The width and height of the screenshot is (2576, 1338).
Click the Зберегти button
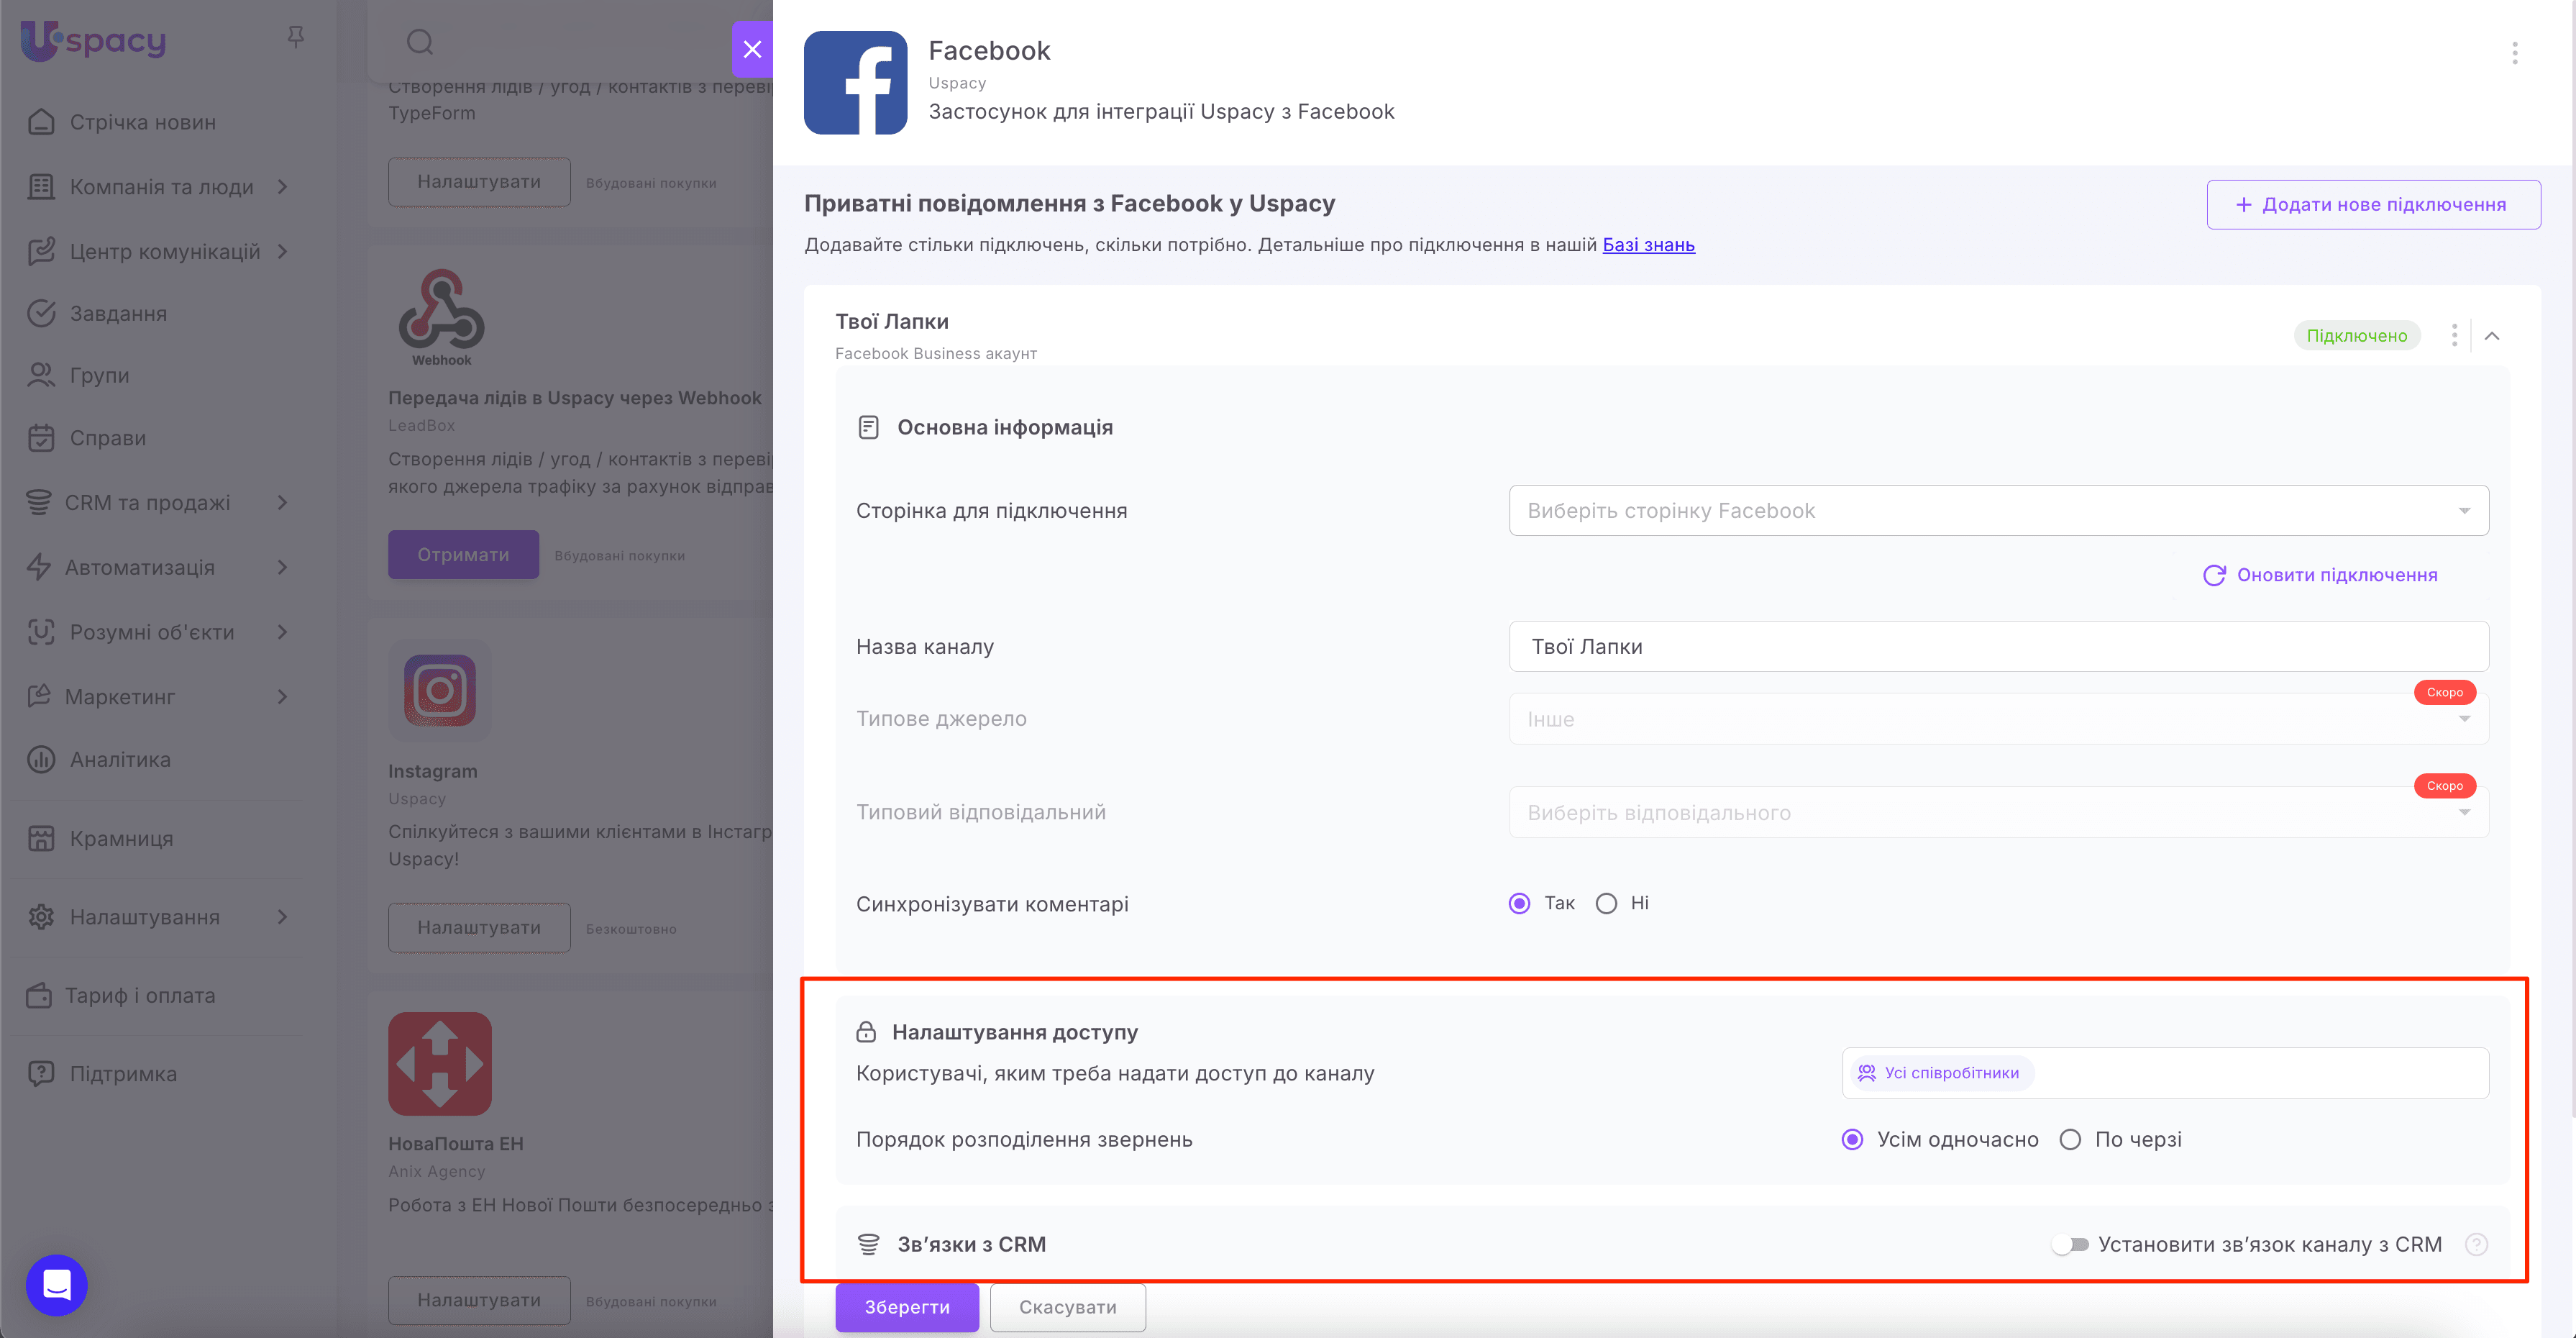point(907,1307)
